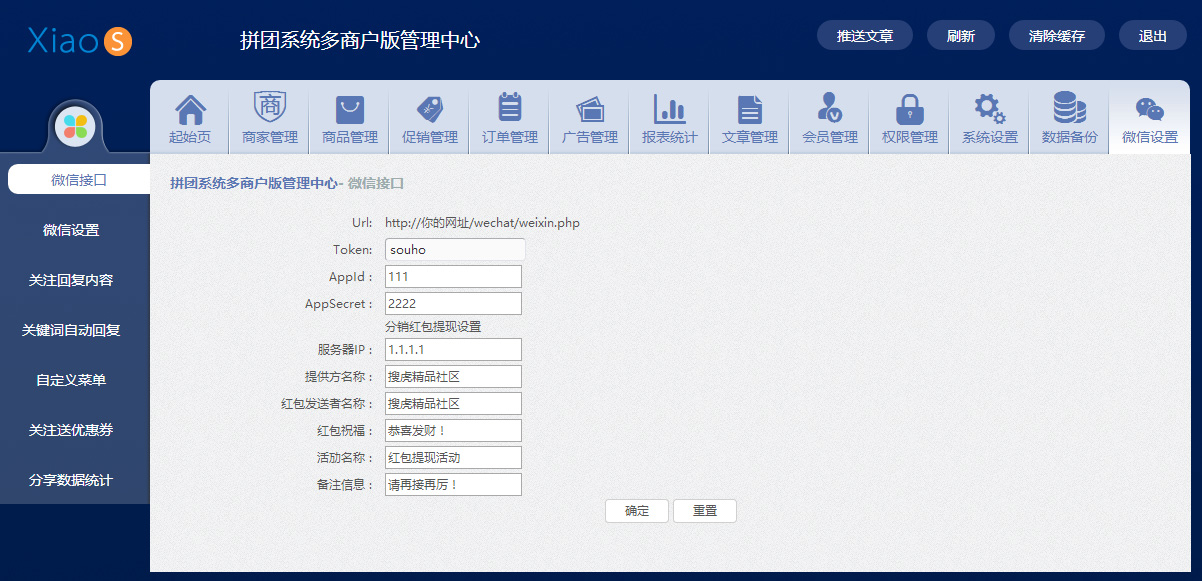Select 会员管理 member icon
Image resolution: width=1202 pixels, height=581 pixels.
pyautogui.click(x=830, y=108)
